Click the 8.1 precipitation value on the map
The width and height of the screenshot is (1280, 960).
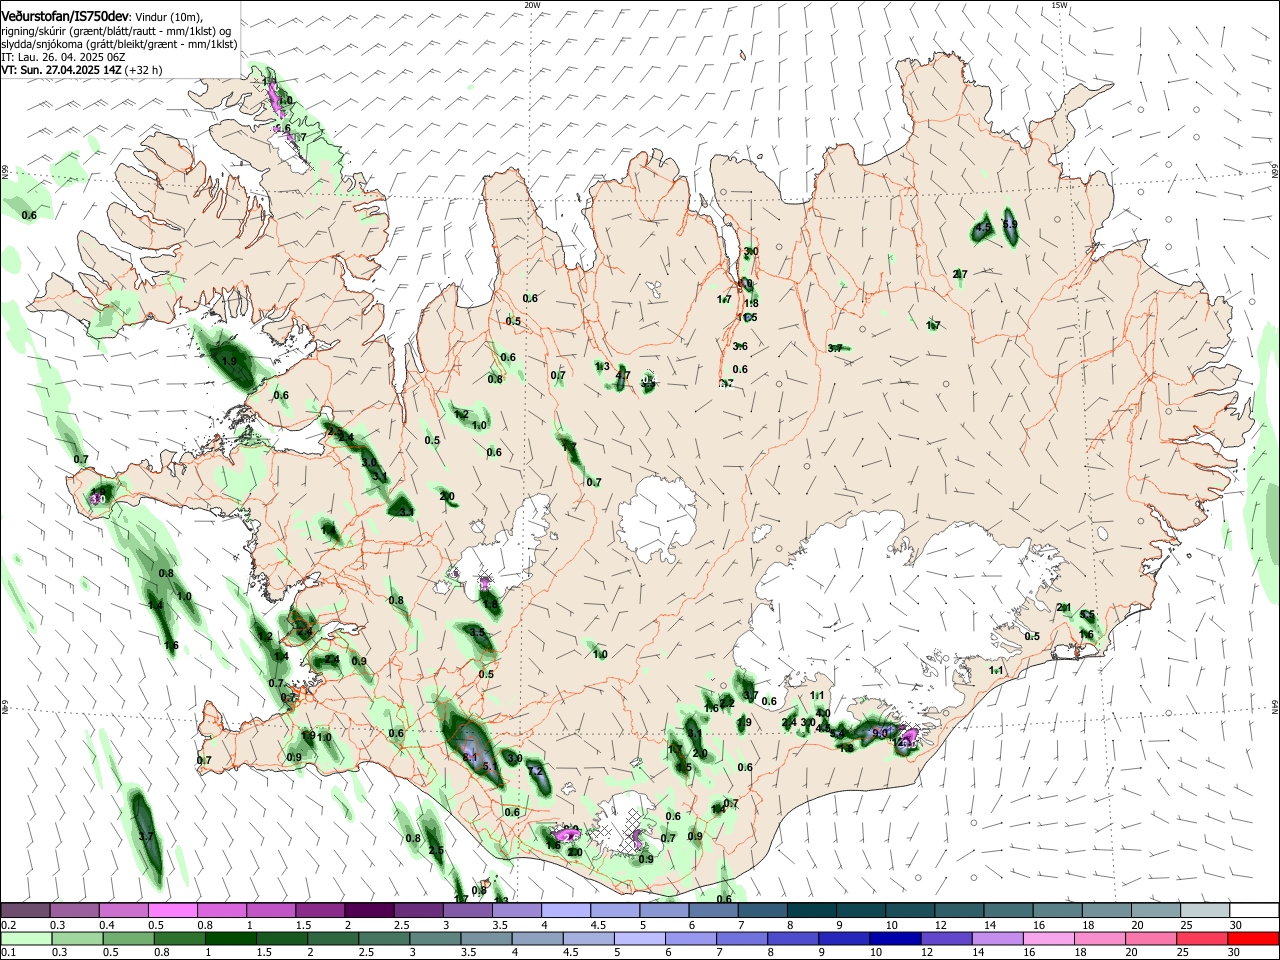pos(470,758)
